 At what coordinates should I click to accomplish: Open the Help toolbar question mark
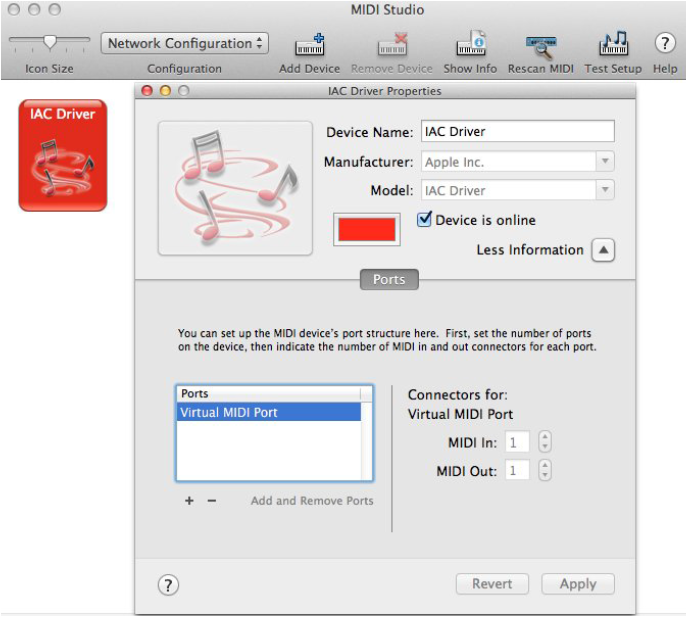(665, 43)
